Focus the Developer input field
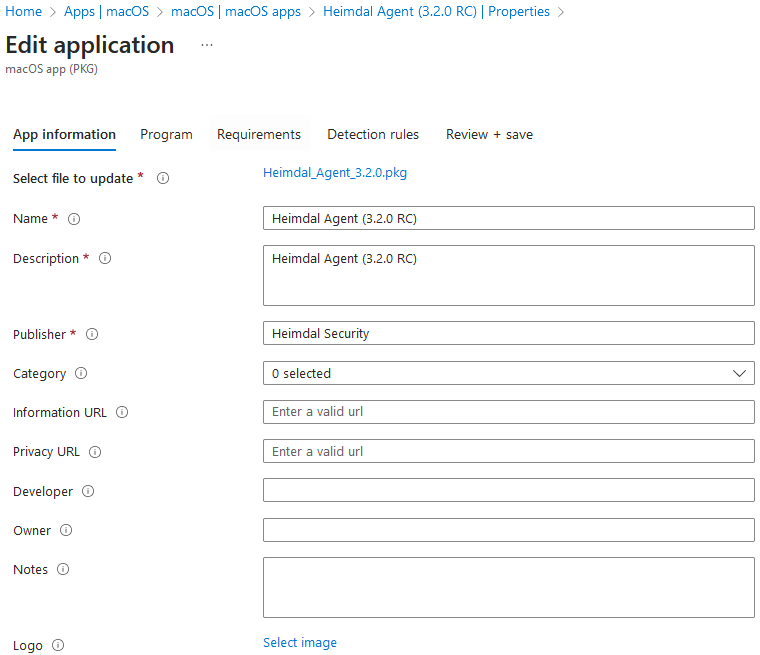The image size is (760, 655). coord(508,490)
